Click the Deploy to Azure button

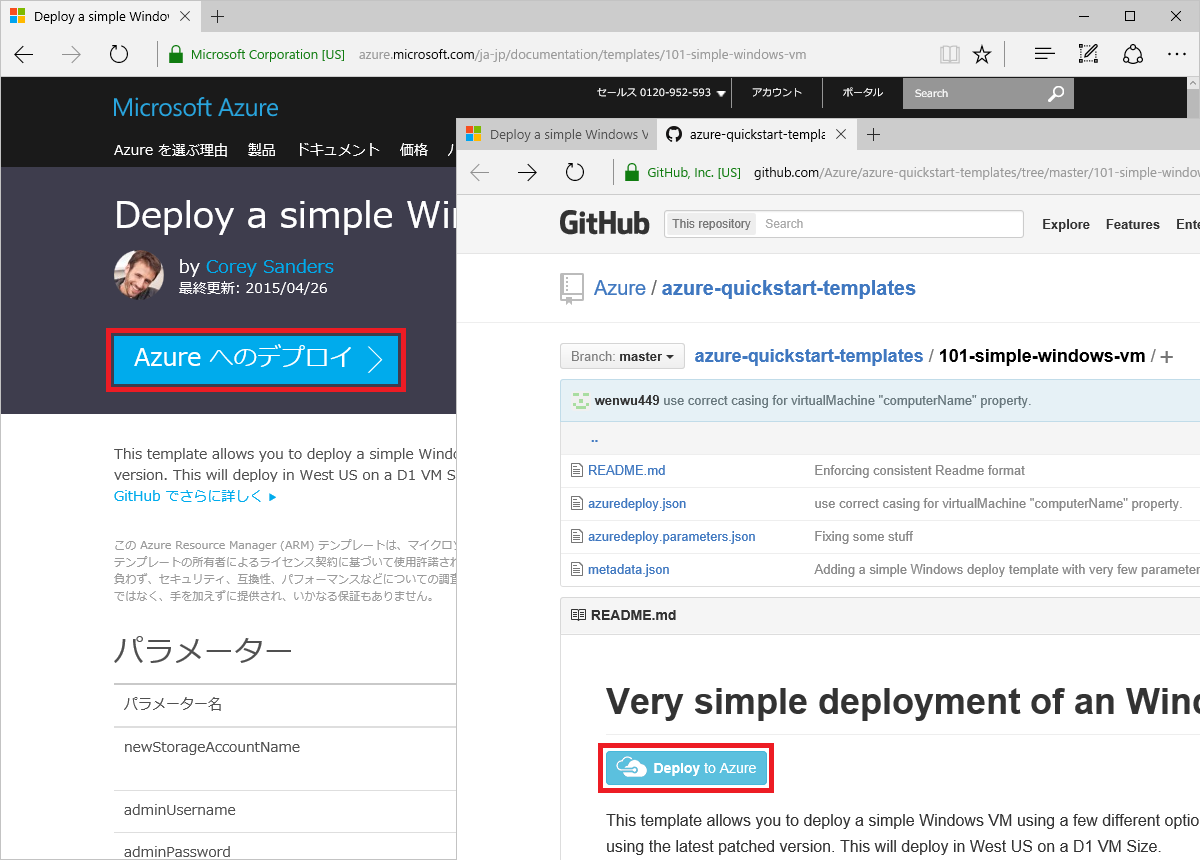pyautogui.click(x=686, y=768)
